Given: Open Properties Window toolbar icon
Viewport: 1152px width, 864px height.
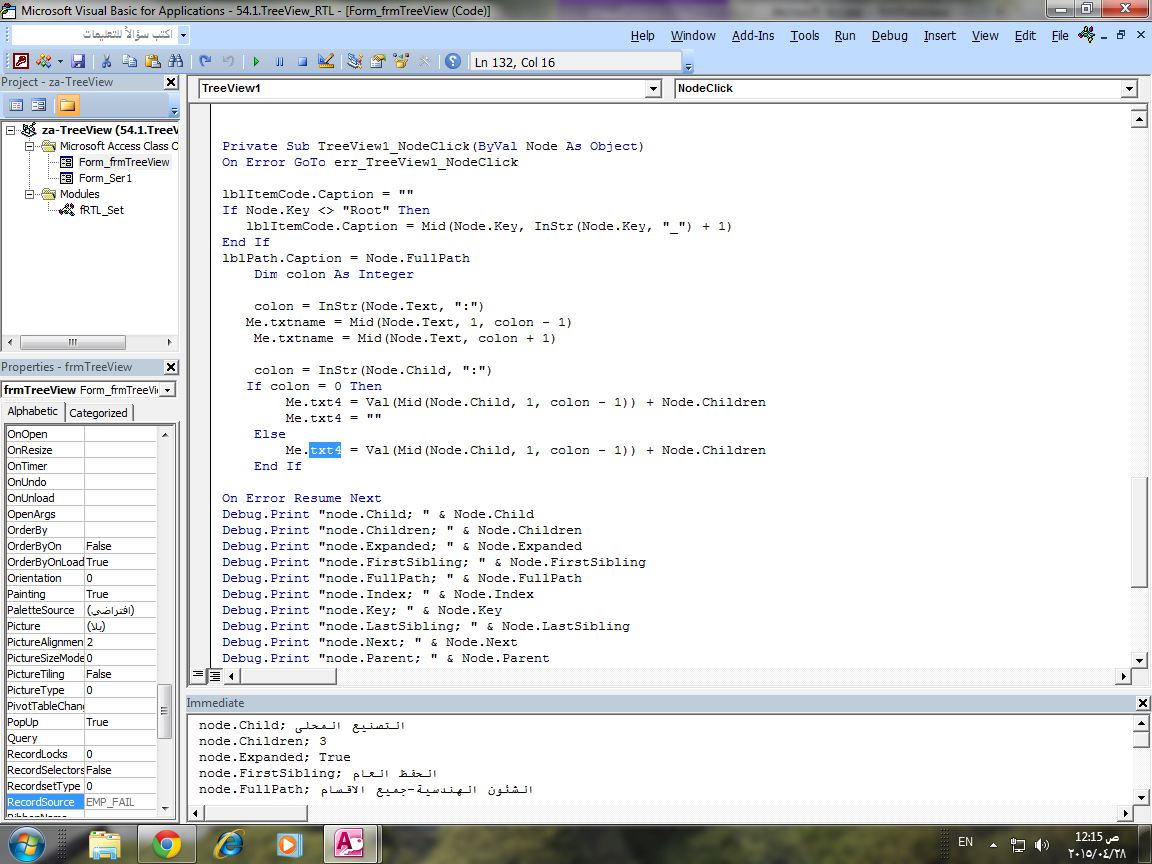Looking at the screenshot, I should point(378,61).
